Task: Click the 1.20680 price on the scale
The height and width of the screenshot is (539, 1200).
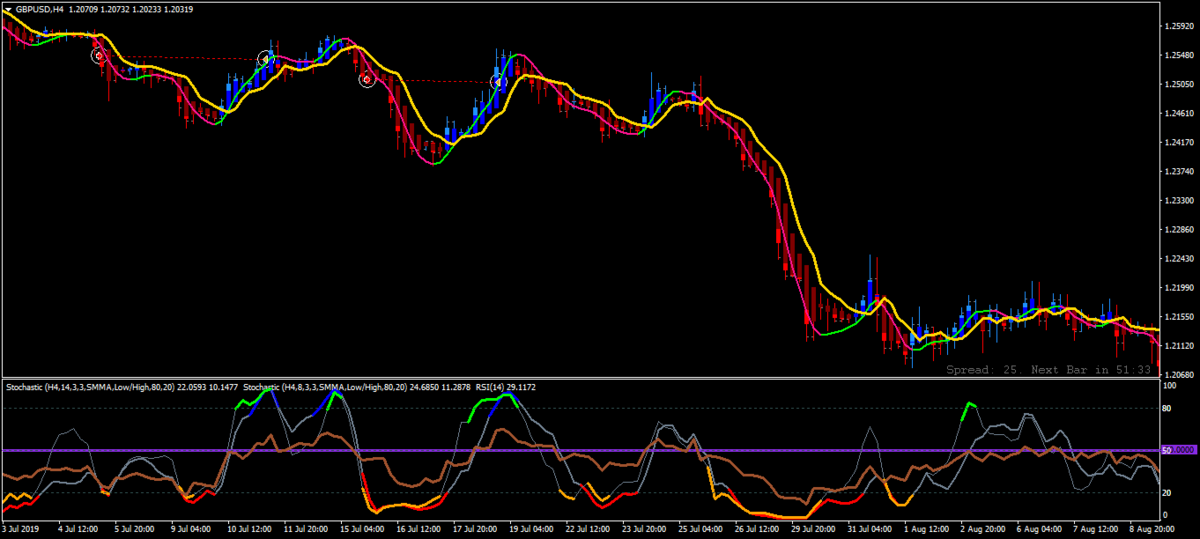Action: (x=1180, y=373)
